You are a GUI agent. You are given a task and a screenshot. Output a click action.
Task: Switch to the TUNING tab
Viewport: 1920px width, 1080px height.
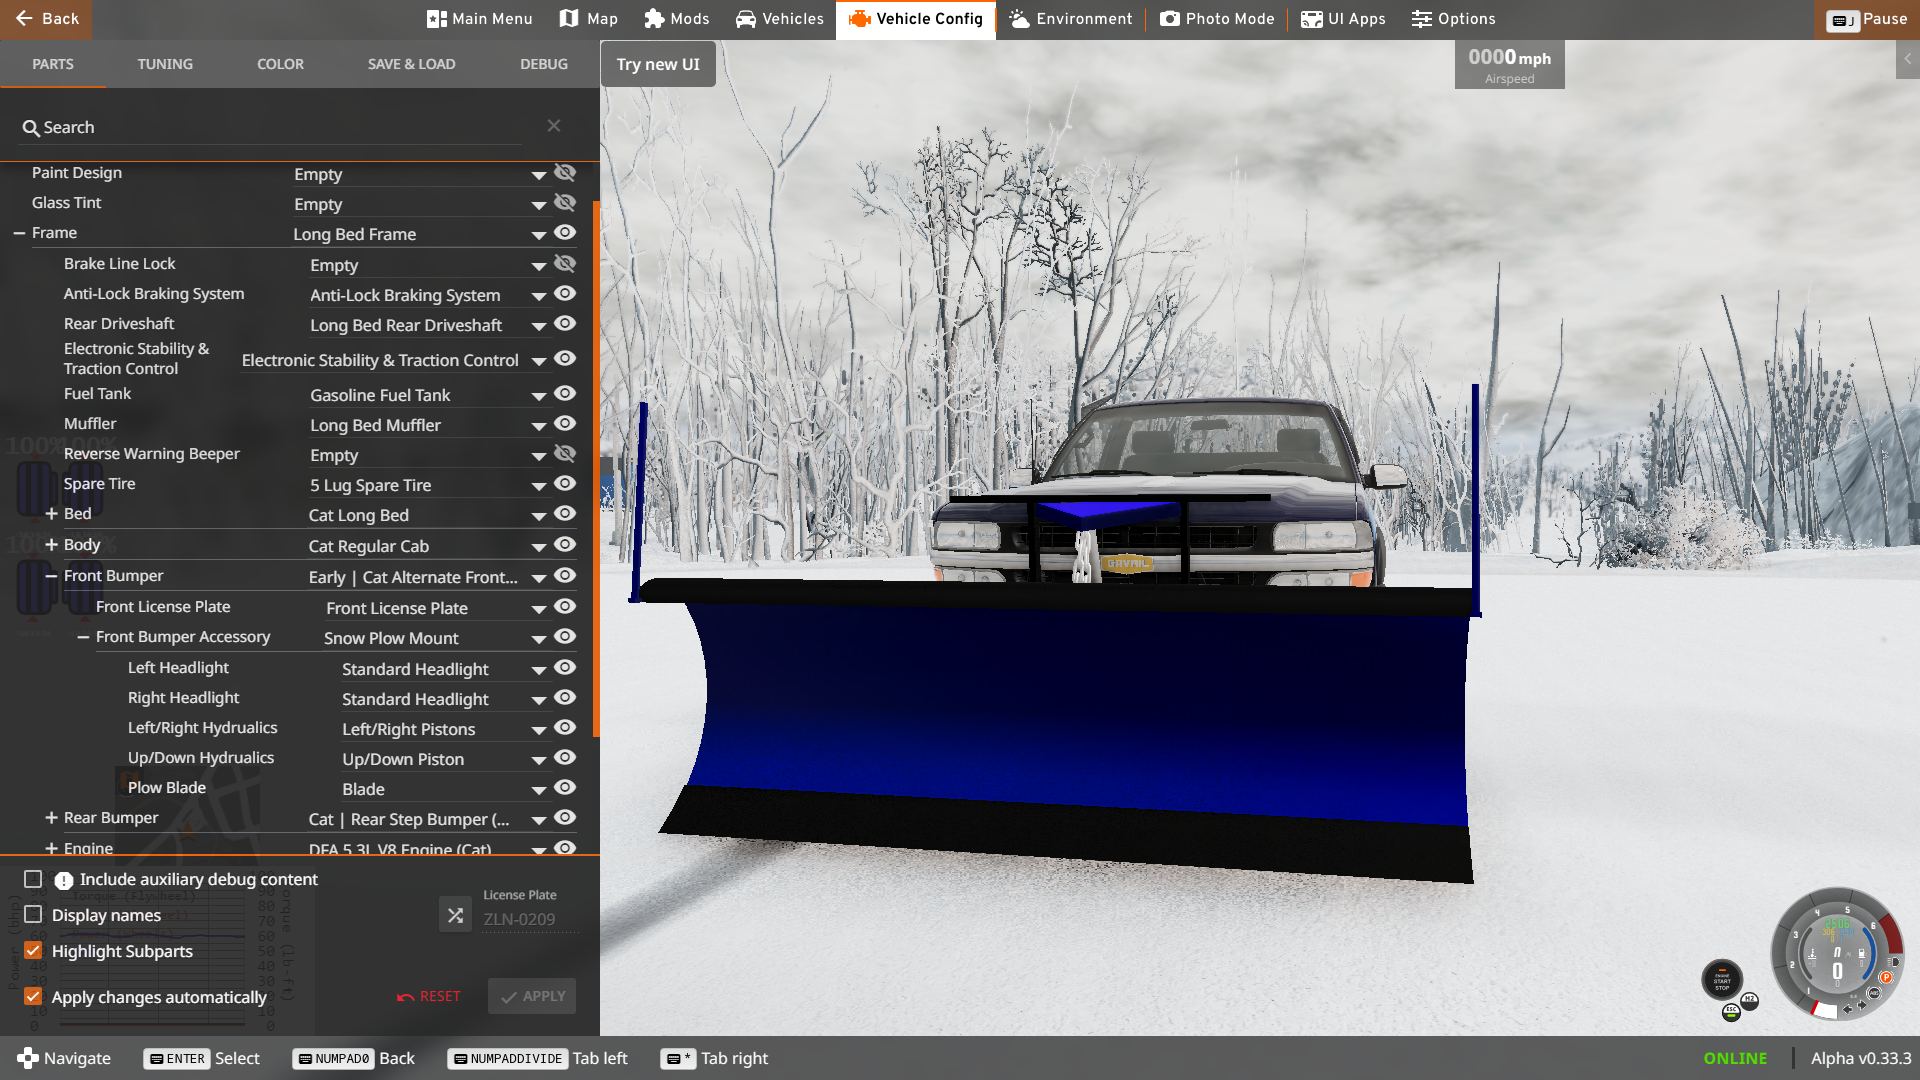click(x=165, y=64)
